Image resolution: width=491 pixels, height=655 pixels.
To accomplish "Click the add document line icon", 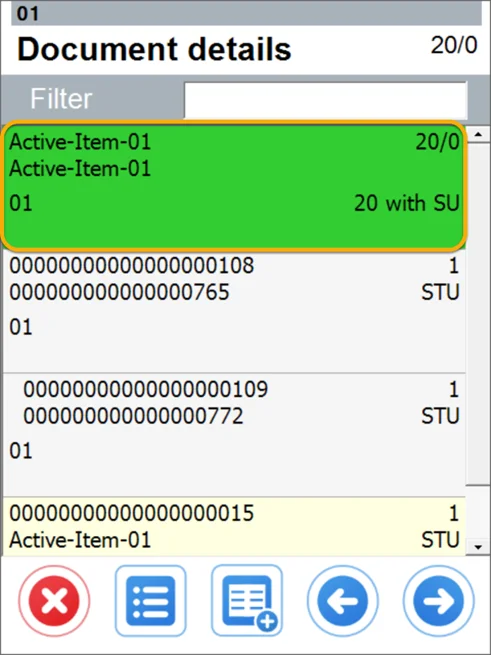I will tap(247, 601).
